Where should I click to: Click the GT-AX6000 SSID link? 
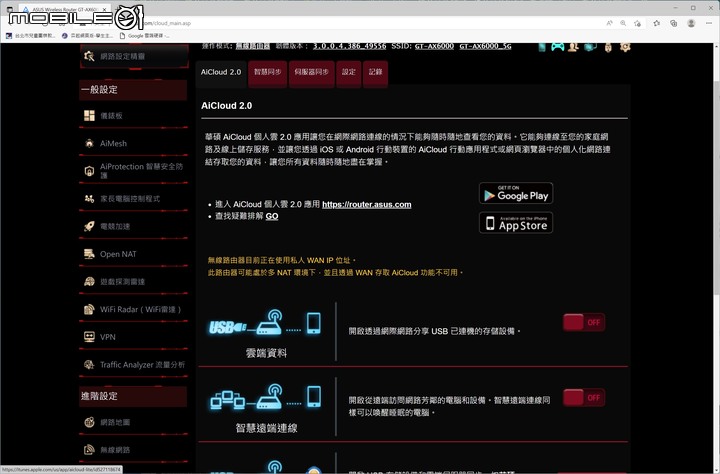[434, 46]
